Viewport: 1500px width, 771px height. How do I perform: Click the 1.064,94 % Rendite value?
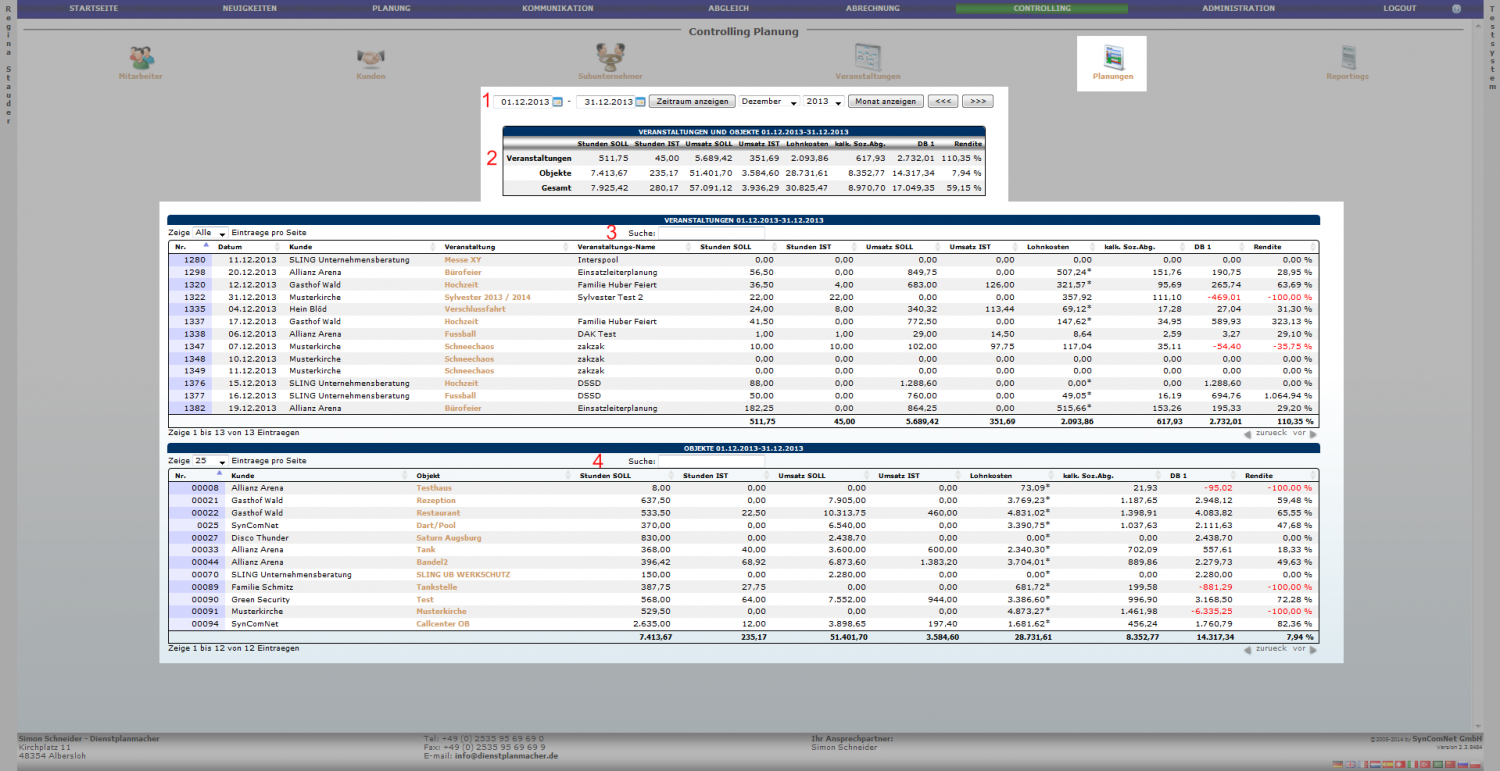[x=1289, y=396]
